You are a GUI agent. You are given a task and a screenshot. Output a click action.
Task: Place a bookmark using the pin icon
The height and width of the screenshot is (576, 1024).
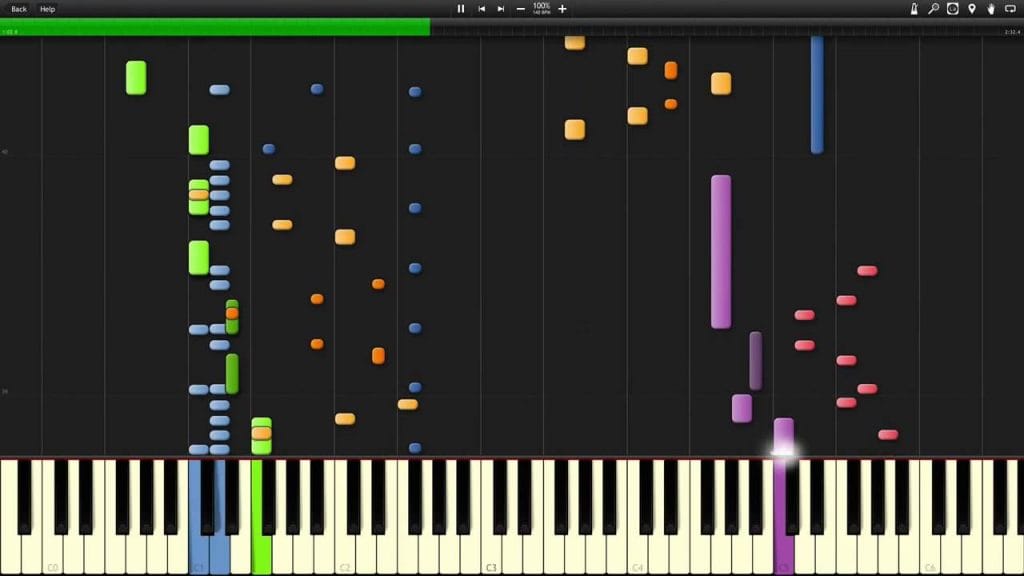coord(972,9)
